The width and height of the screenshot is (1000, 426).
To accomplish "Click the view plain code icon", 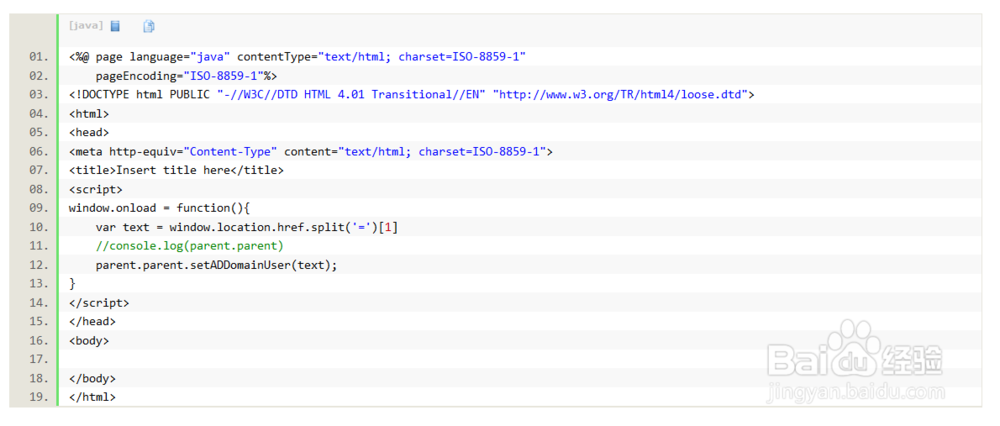I will 115,26.
